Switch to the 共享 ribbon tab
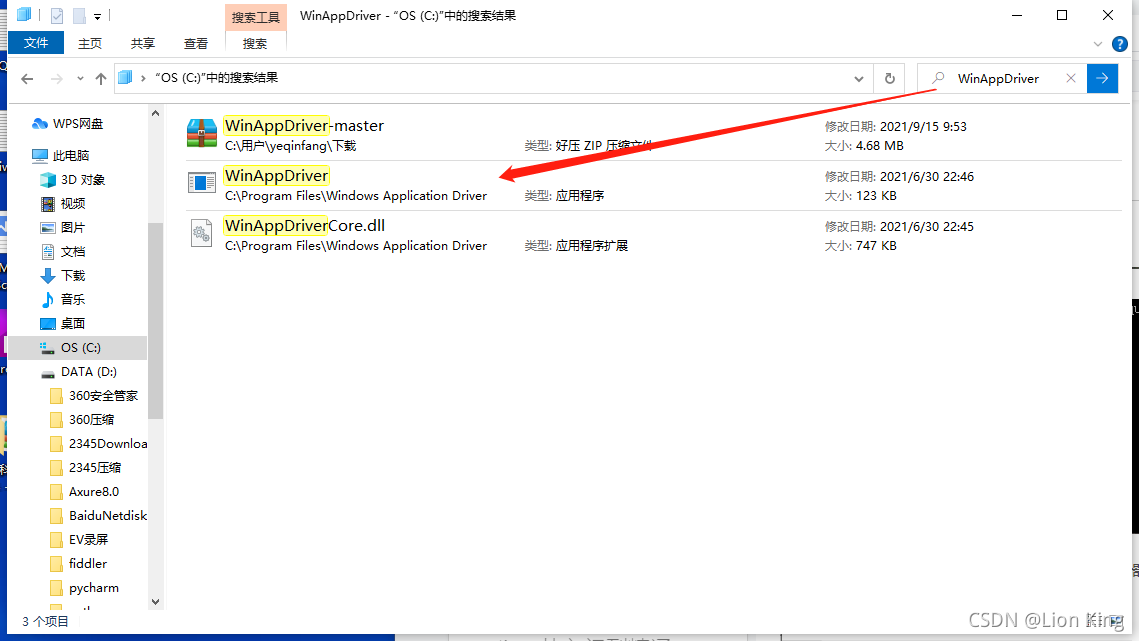 (x=142, y=44)
